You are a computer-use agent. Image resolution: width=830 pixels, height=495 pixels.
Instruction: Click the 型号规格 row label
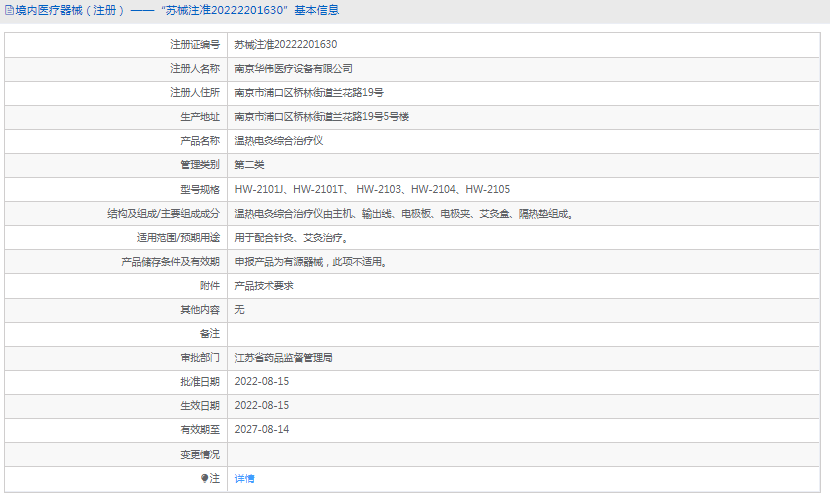pos(200,189)
